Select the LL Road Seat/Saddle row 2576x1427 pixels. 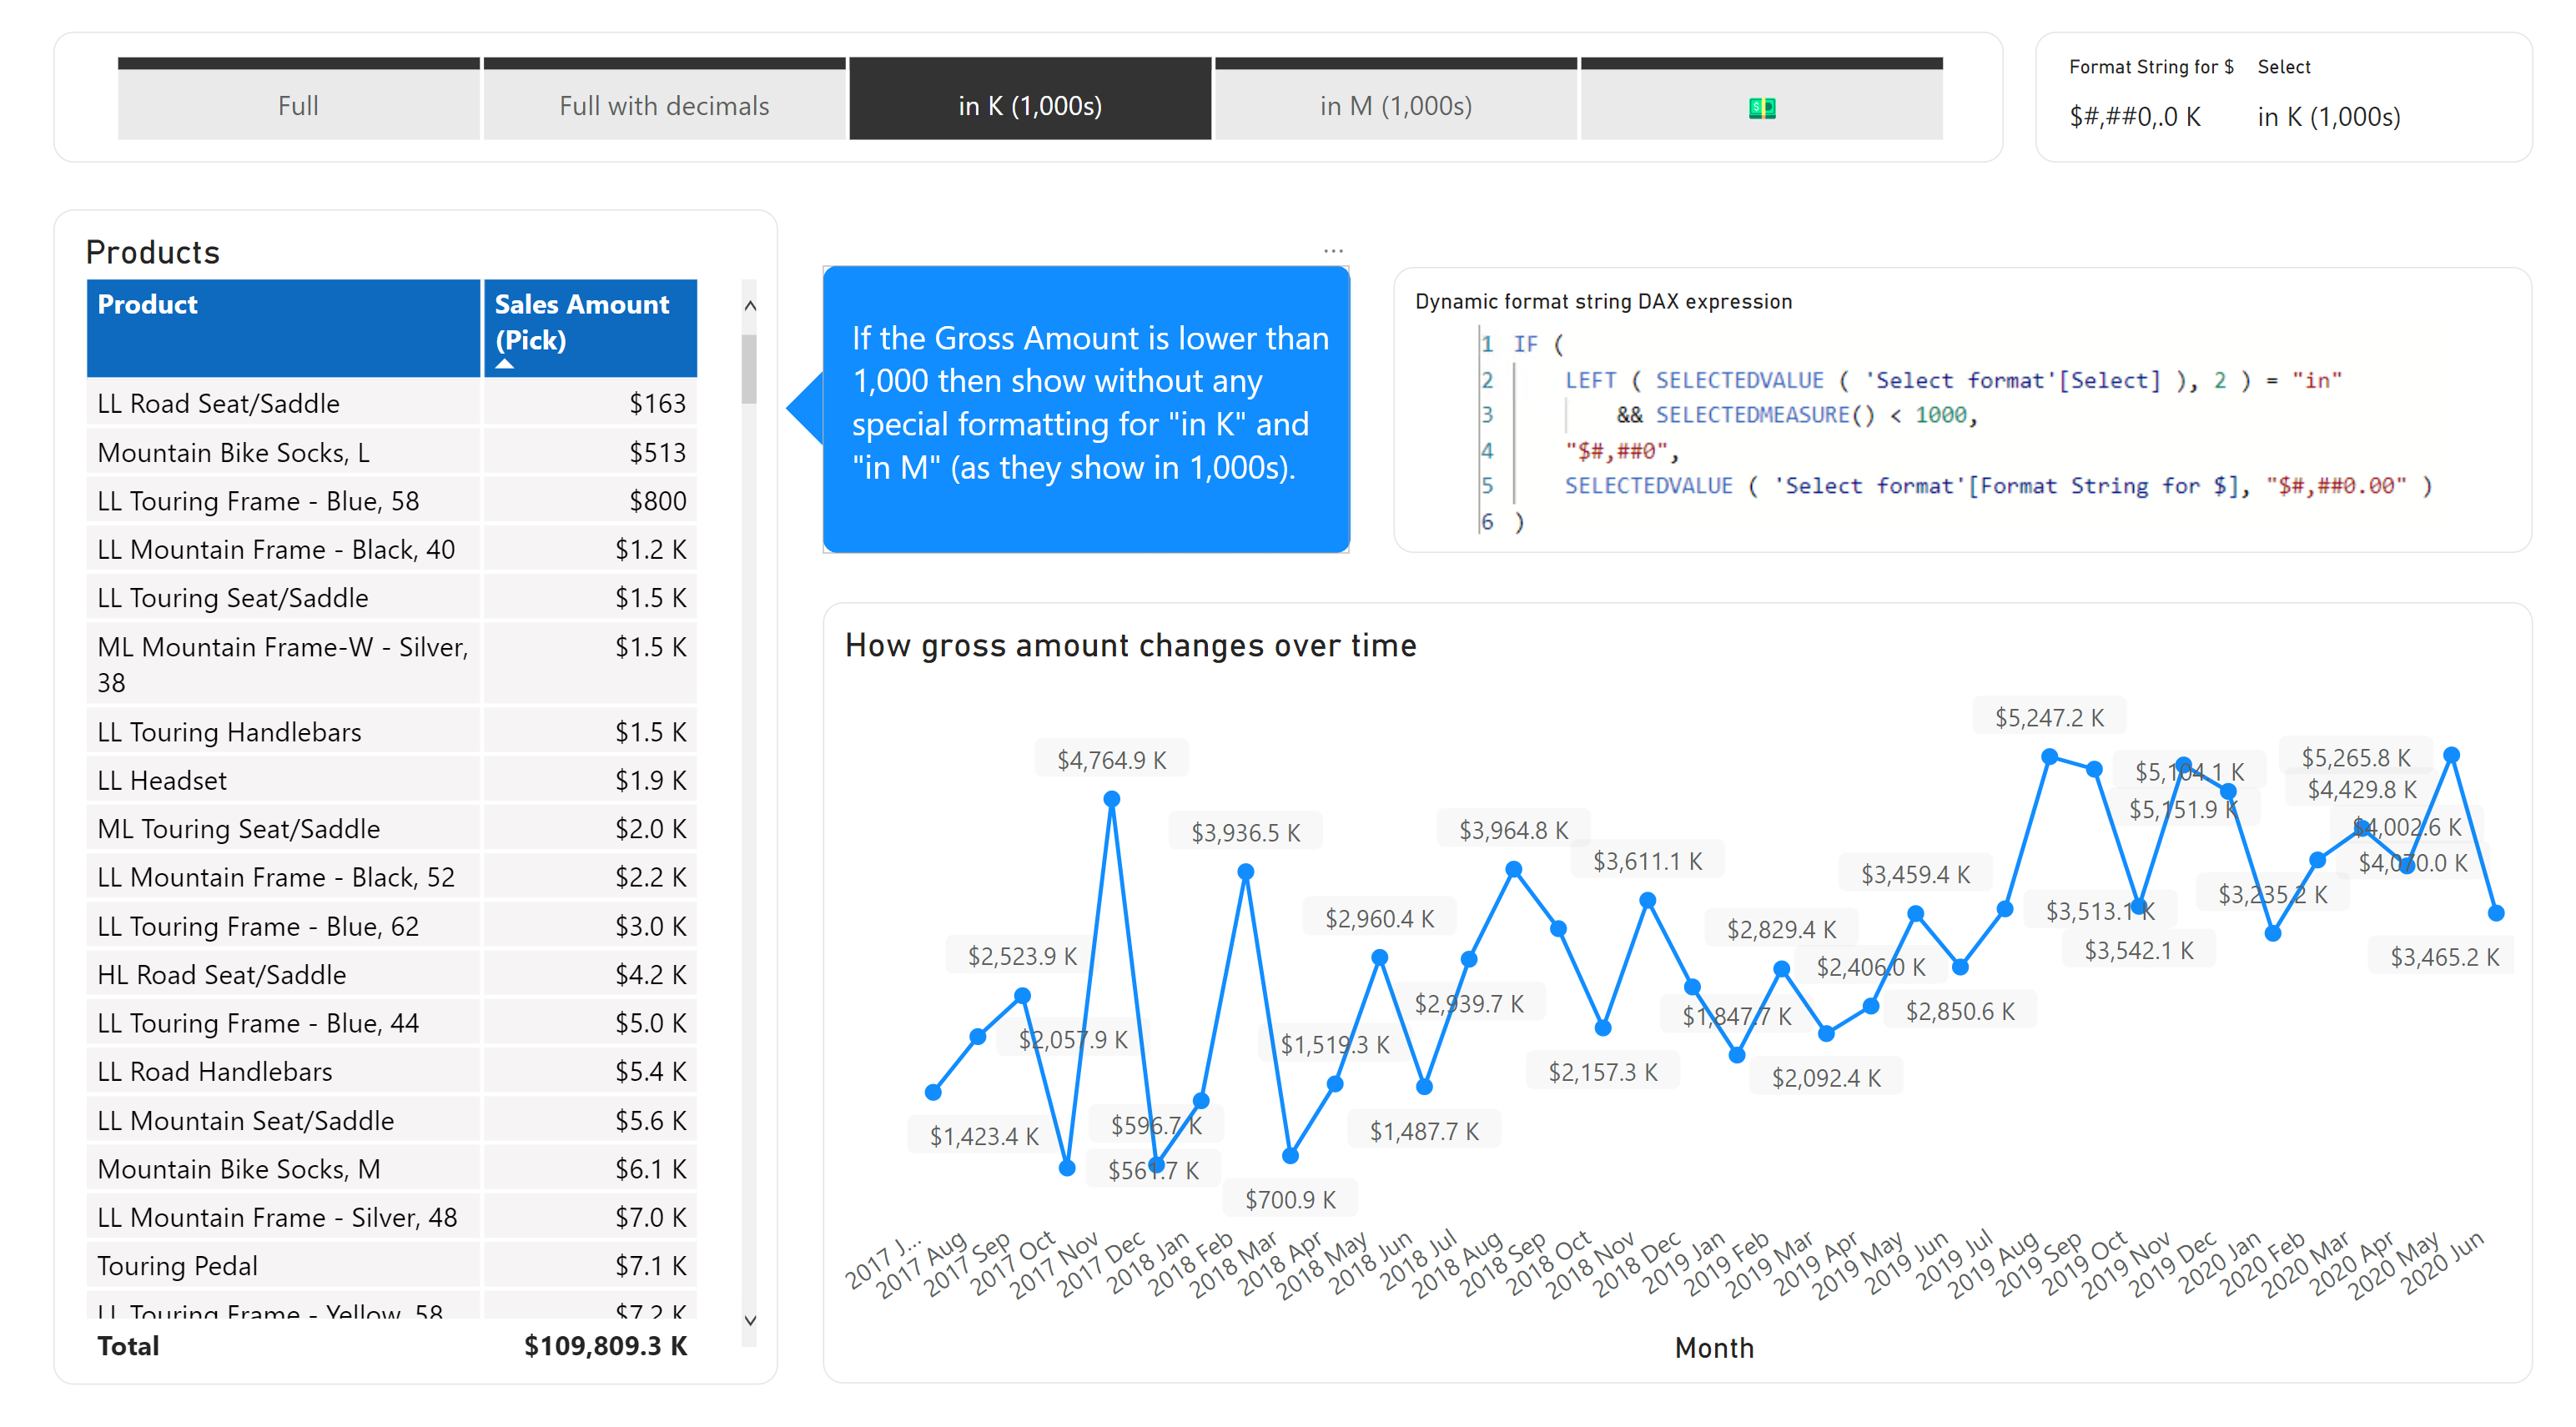click(392, 403)
